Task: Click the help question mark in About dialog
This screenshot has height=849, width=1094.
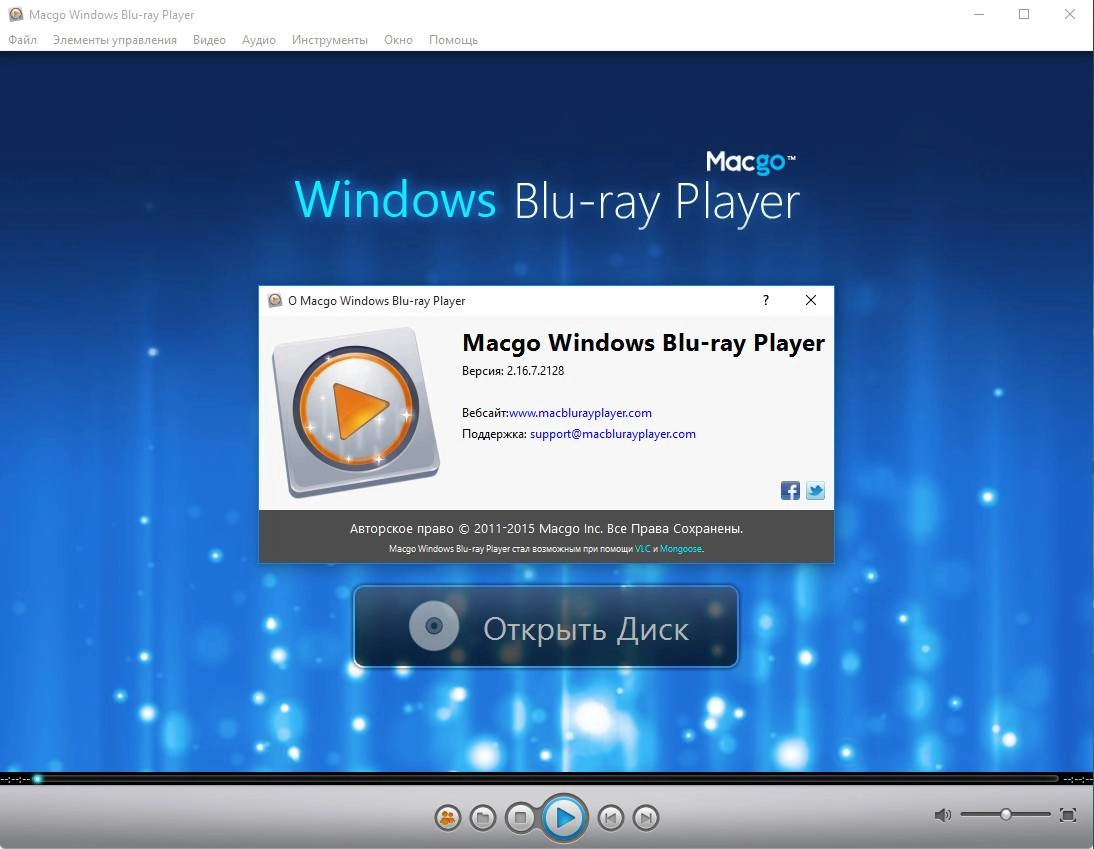Action: tap(766, 300)
